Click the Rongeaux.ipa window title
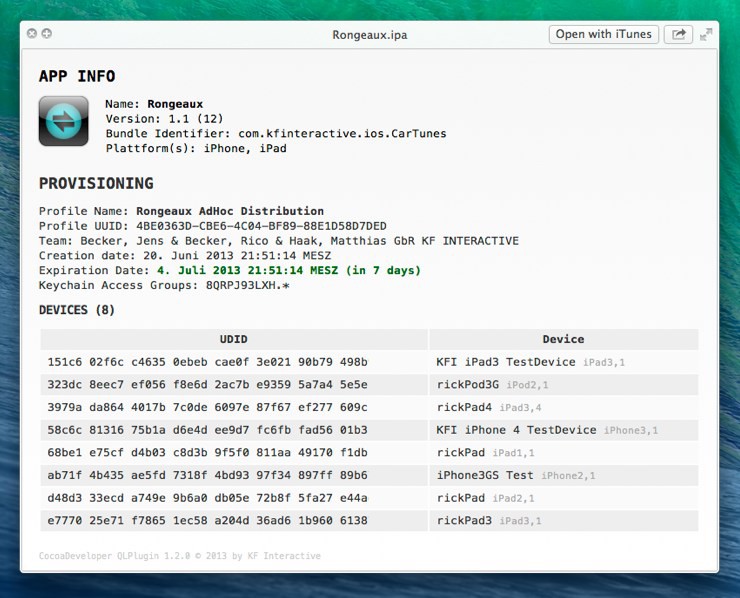 point(370,34)
